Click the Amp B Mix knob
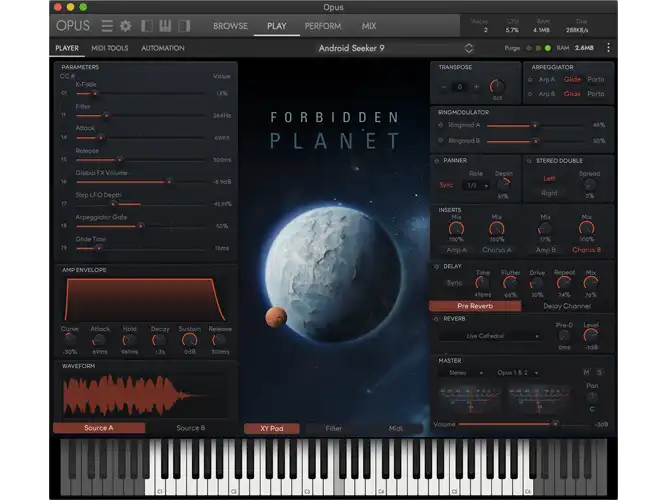The height and width of the screenshot is (500, 667). 545,229
